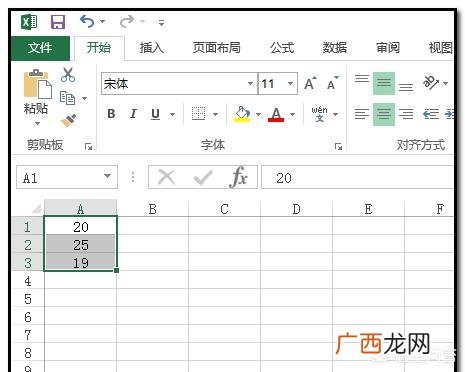
Task: Click the Name Box showing A1
Action: pos(67,177)
